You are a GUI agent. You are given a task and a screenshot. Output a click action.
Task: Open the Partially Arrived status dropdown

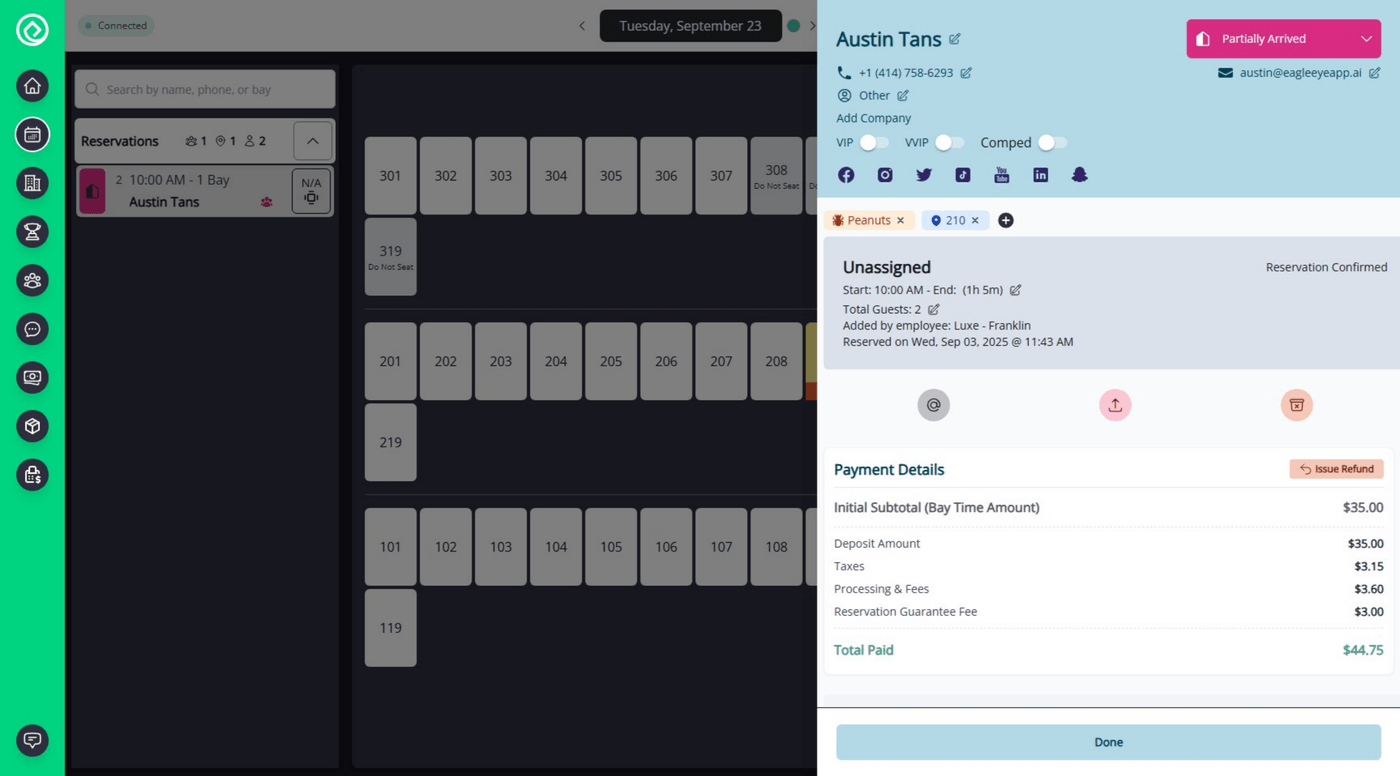[1282, 38]
